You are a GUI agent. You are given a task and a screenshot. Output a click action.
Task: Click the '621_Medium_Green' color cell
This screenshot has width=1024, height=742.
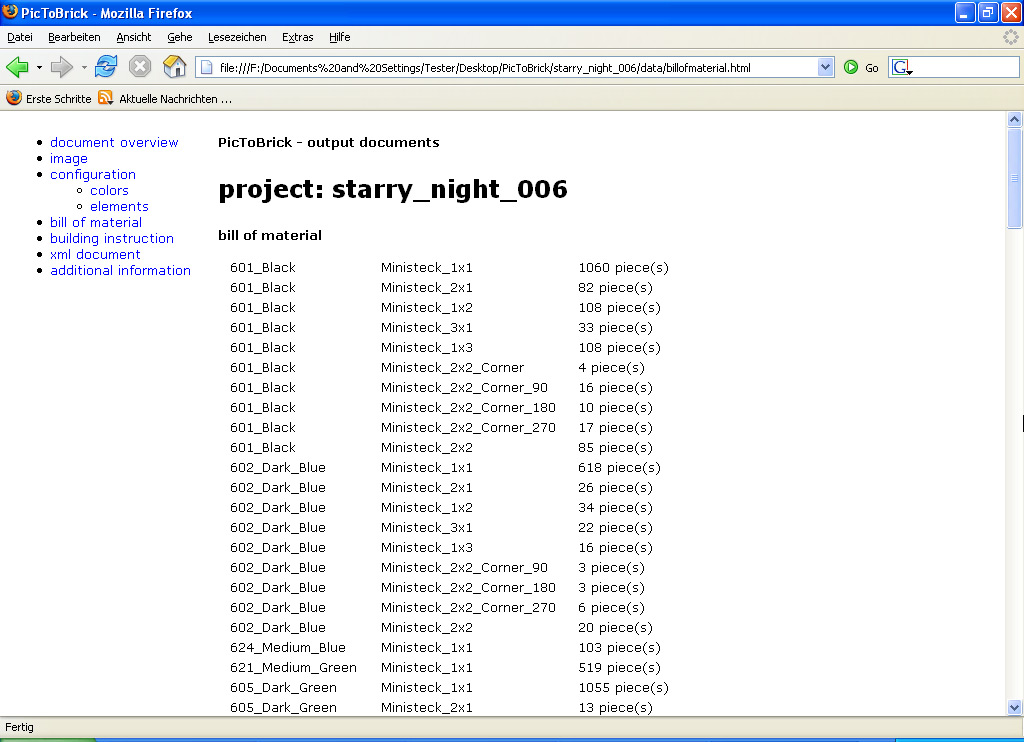[x=293, y=668]
